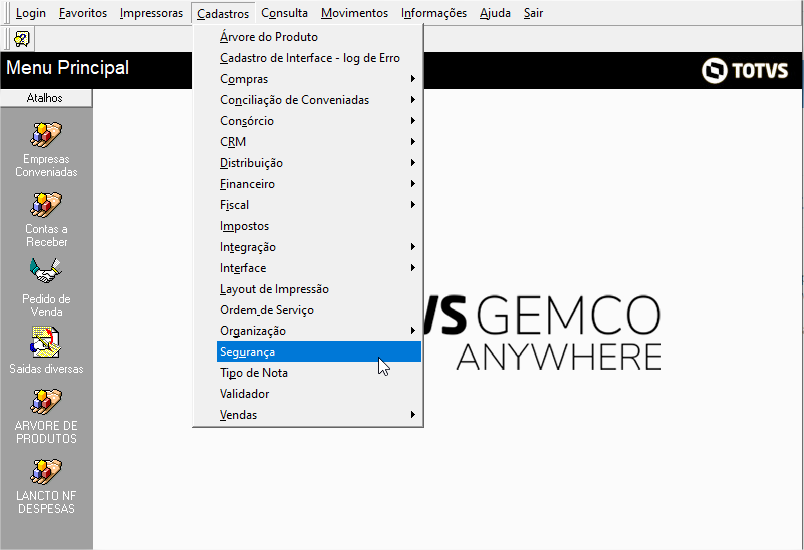Click the help question-mark toolbar icon
The height and width of the screenshot is (550, 804).
pyautogui.click(x=22, y=39)
